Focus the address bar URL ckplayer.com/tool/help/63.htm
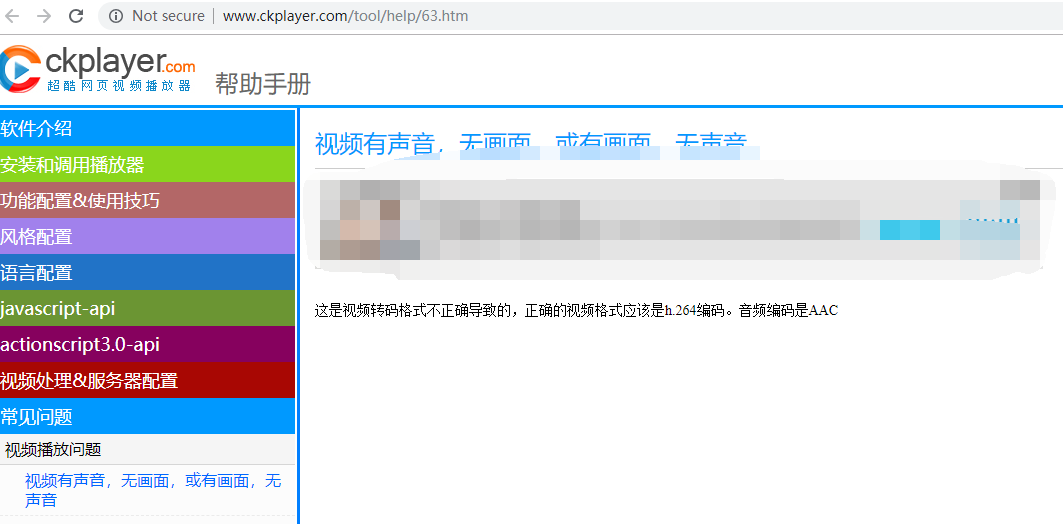 345,16
